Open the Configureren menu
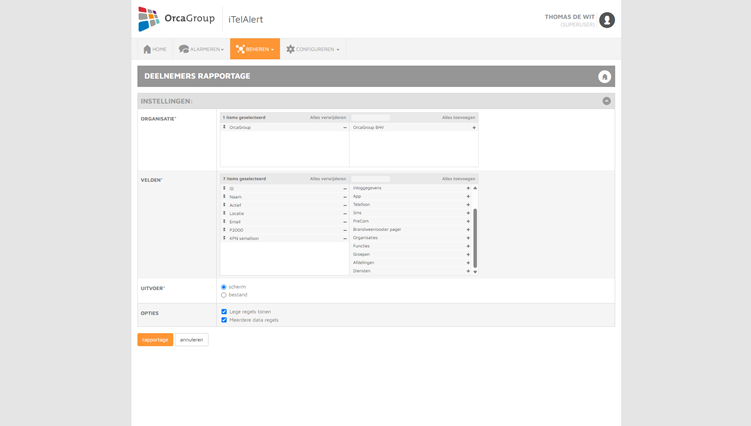 [x=313, y=49]
